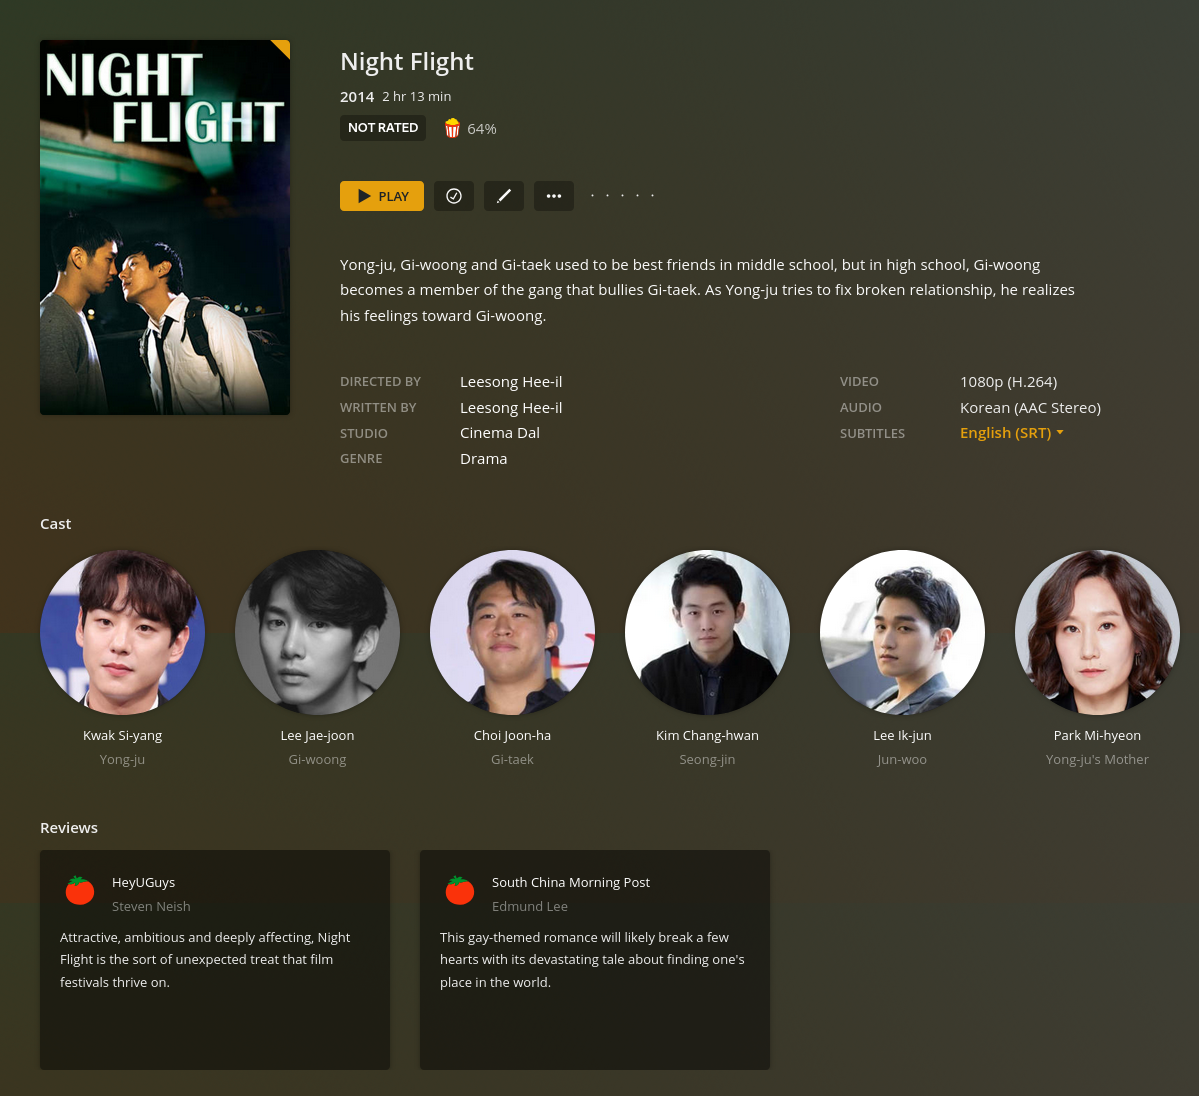
Task: Open the South China Morning Post review
Action: (x=595, y=960)
